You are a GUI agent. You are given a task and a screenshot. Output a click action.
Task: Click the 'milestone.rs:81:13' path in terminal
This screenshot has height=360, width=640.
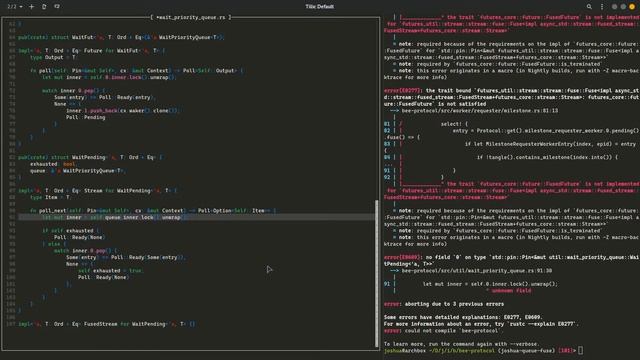tap(480, 111)
